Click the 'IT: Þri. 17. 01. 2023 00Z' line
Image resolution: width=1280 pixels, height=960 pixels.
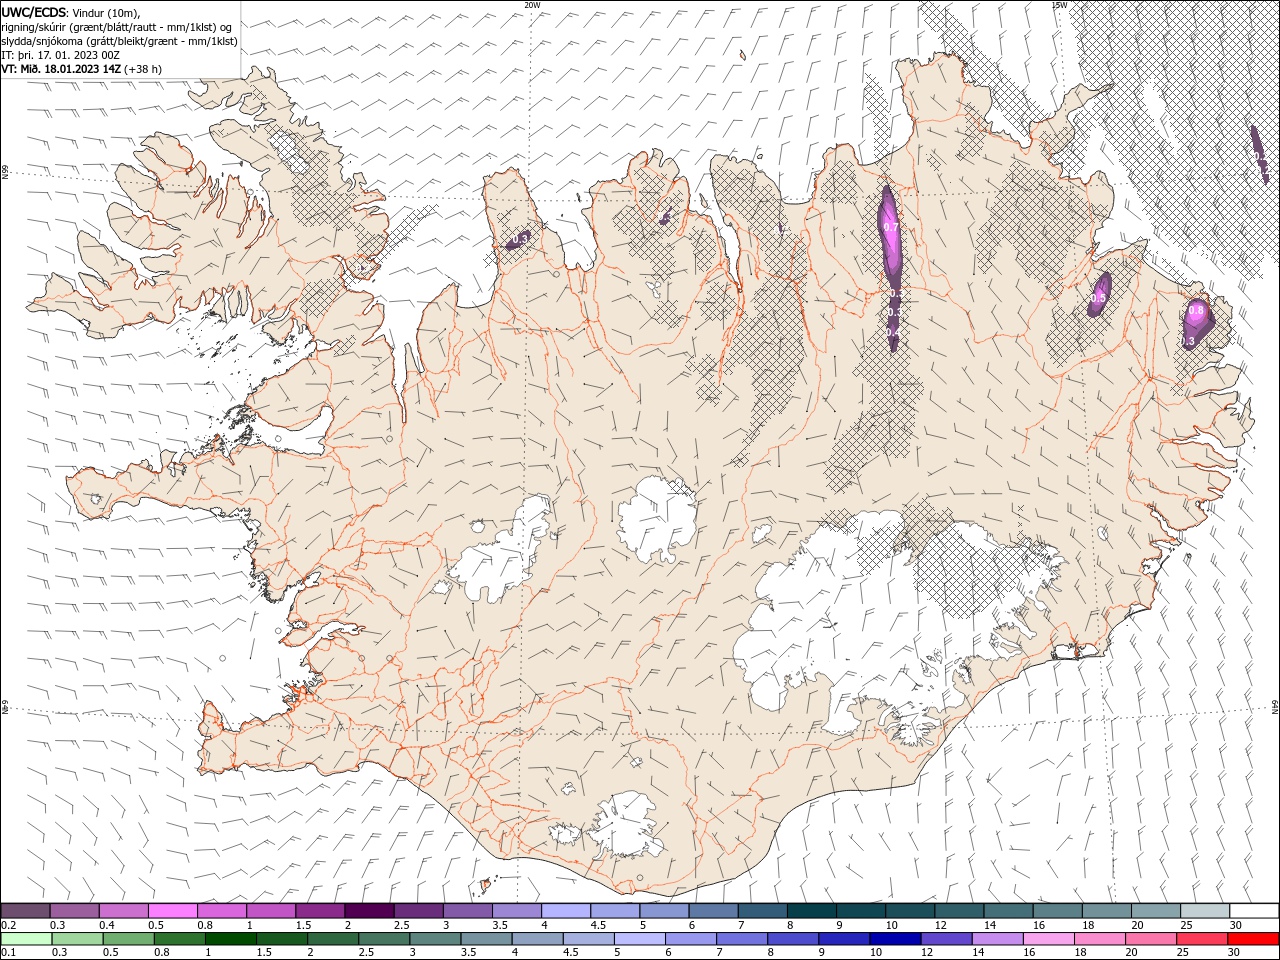click(x=62, y=55)
